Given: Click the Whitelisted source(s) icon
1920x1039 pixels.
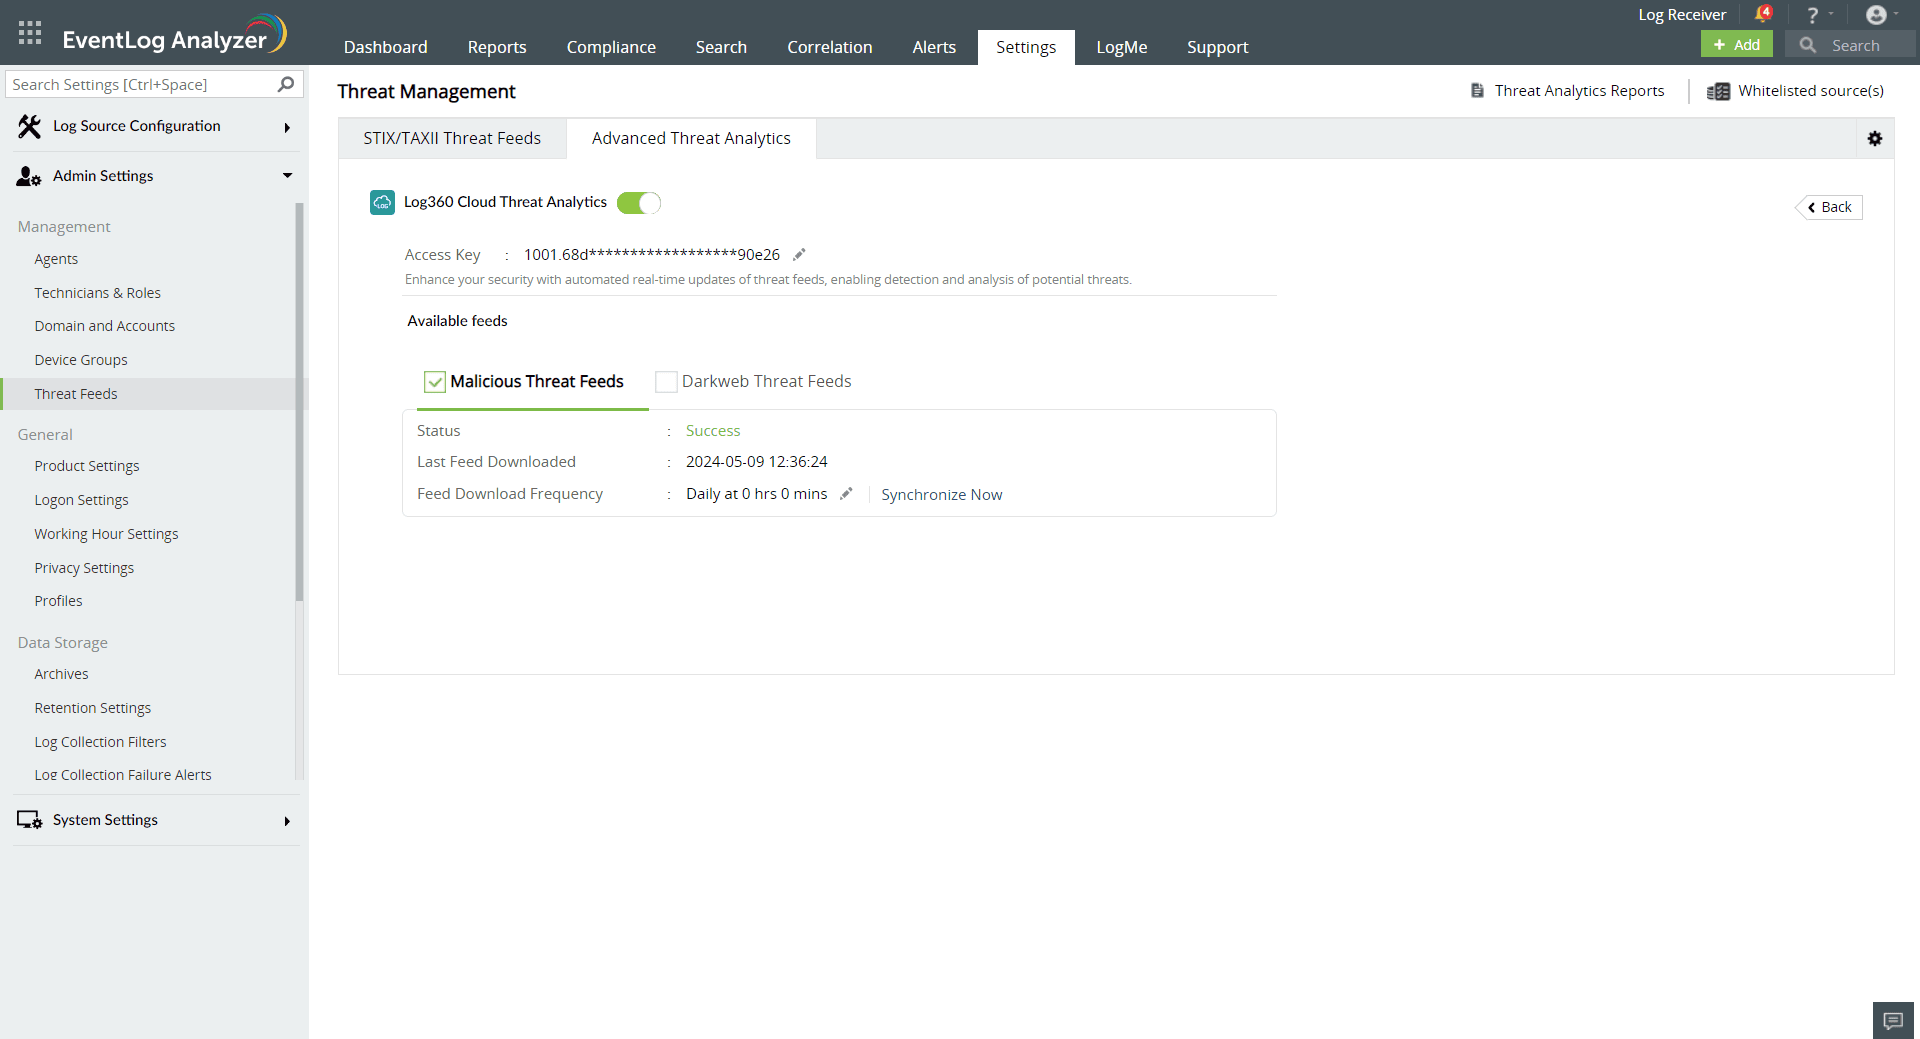Looking at the screenshot, I should pos(1718,90).
